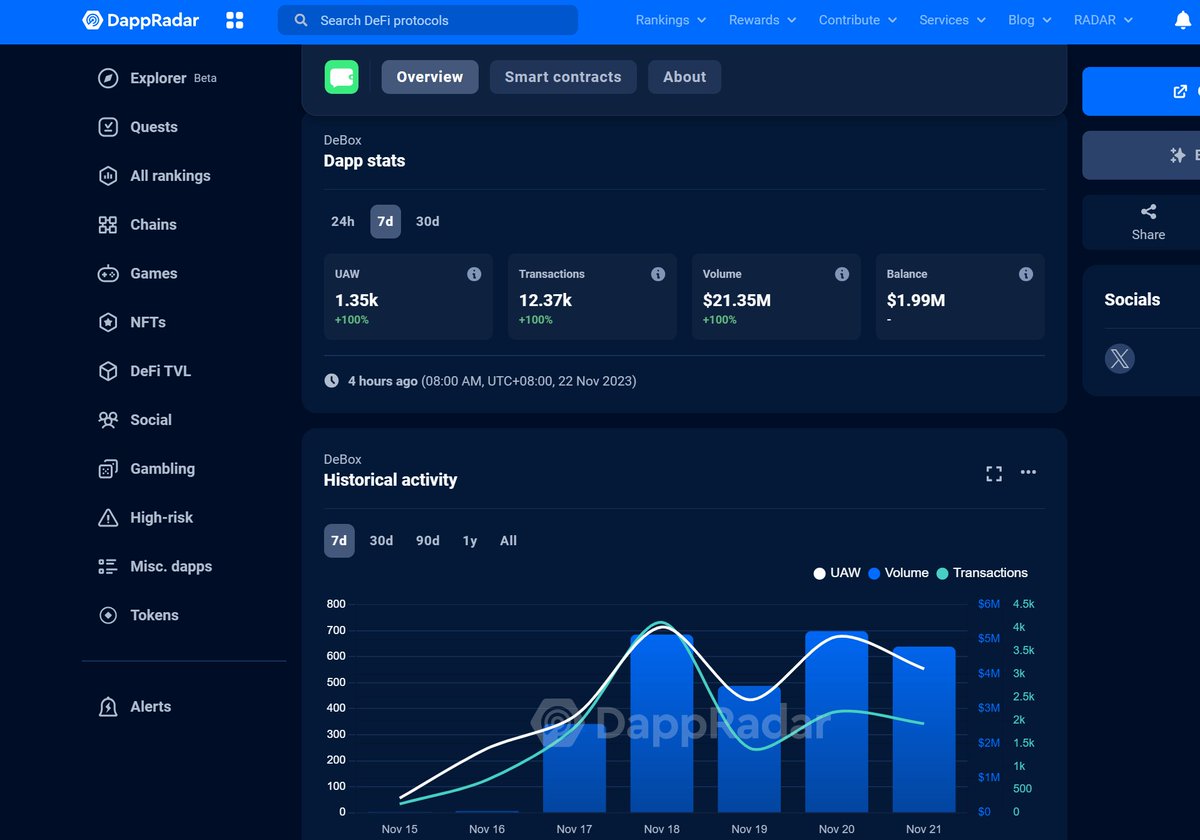Viewport: 1200px width, 840px height.
Task: Click the Quests checklist icon
Action: click(108, 127)
